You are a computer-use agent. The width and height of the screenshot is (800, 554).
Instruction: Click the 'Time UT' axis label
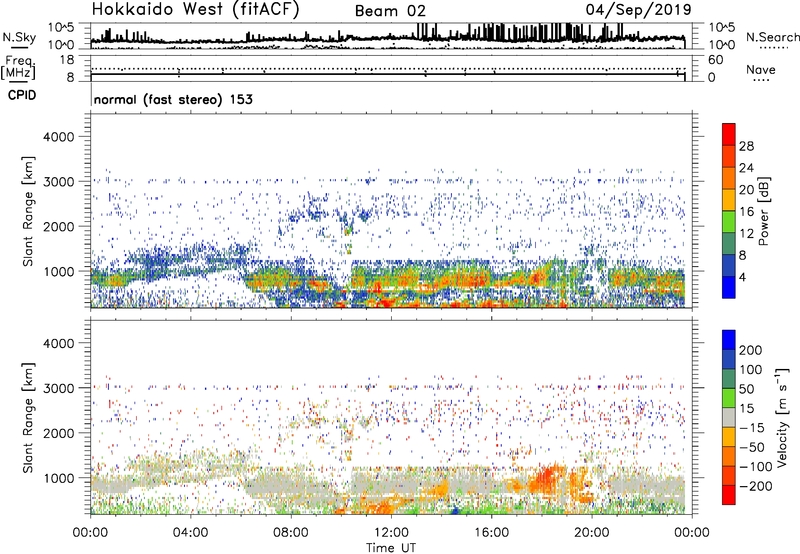391,548
